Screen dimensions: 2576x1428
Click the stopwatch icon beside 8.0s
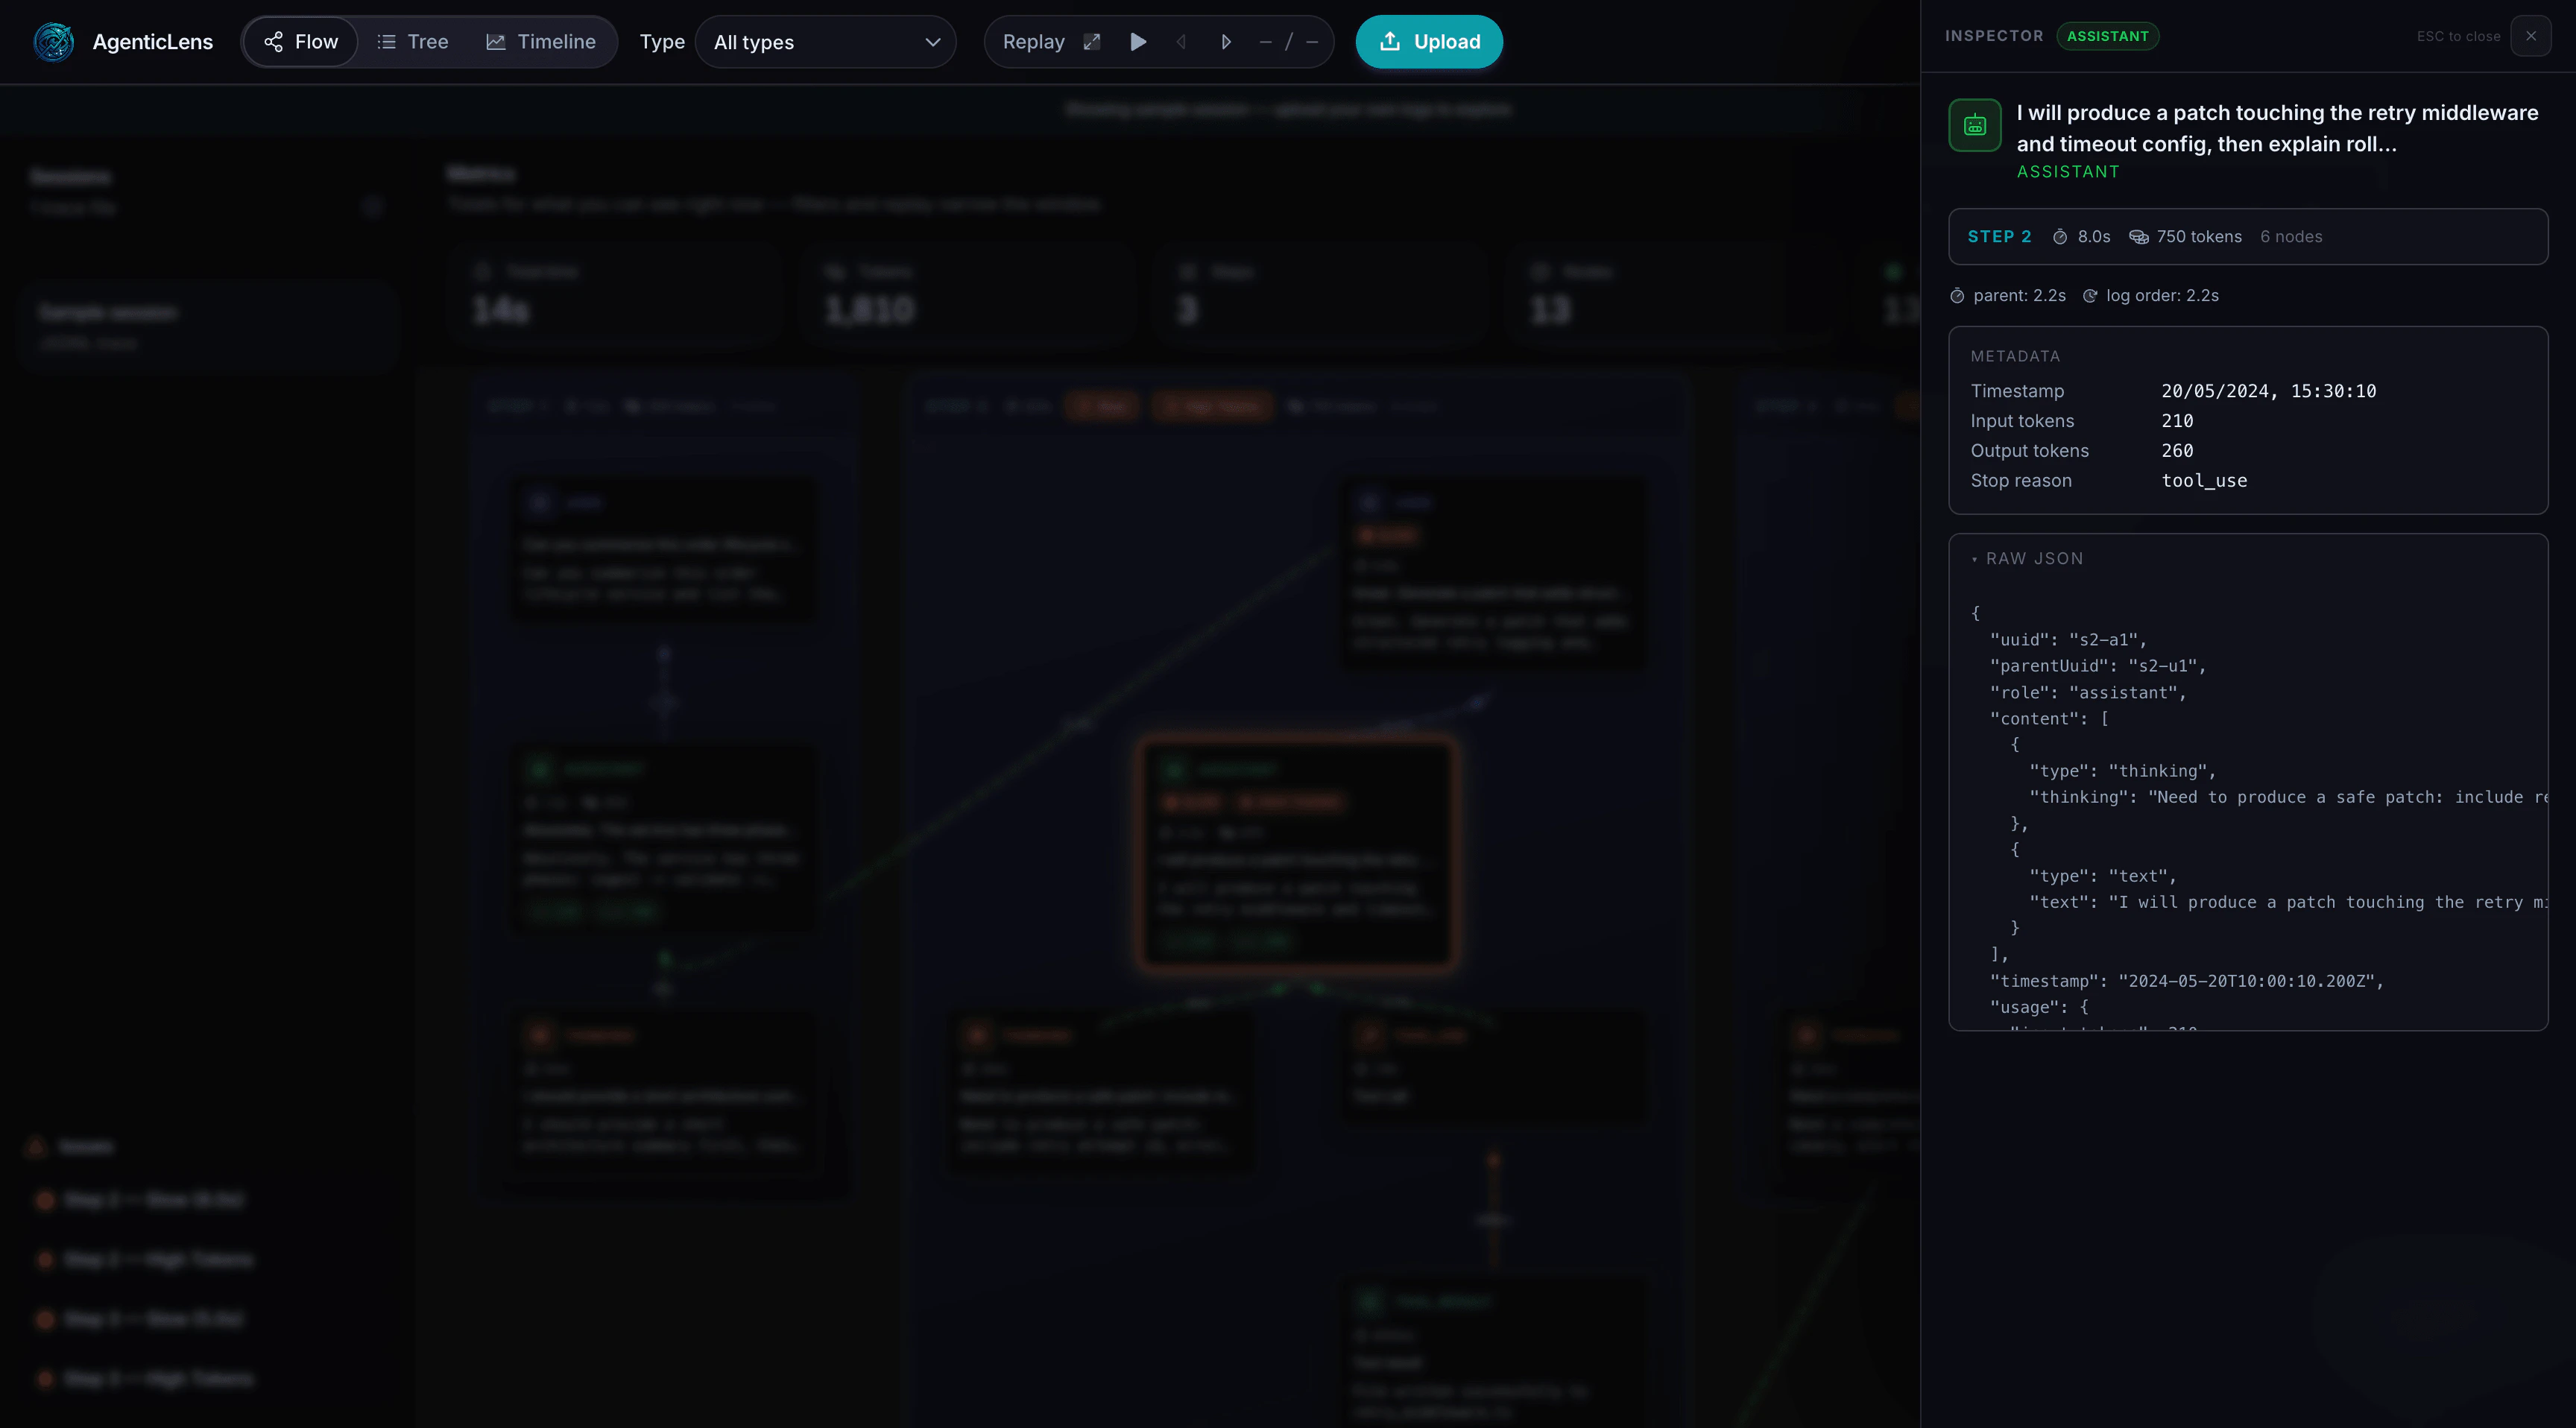(2060, 236)
